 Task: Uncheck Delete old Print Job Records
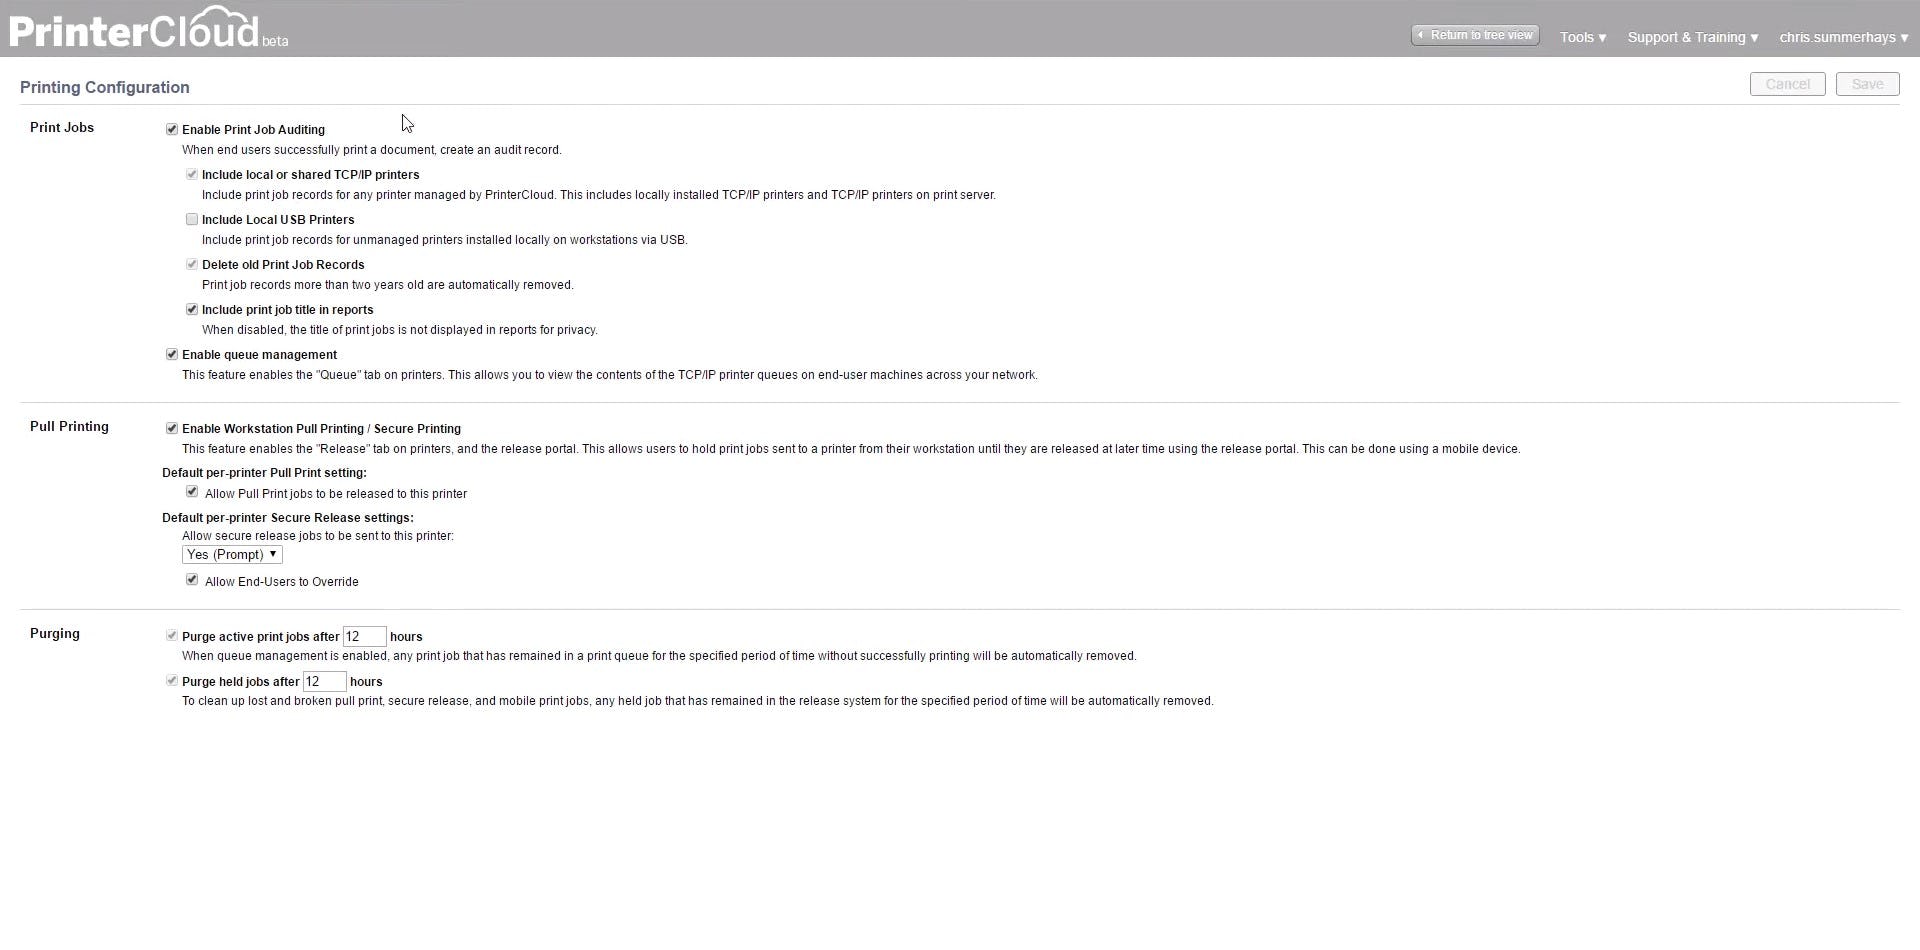tap(192, 263)
